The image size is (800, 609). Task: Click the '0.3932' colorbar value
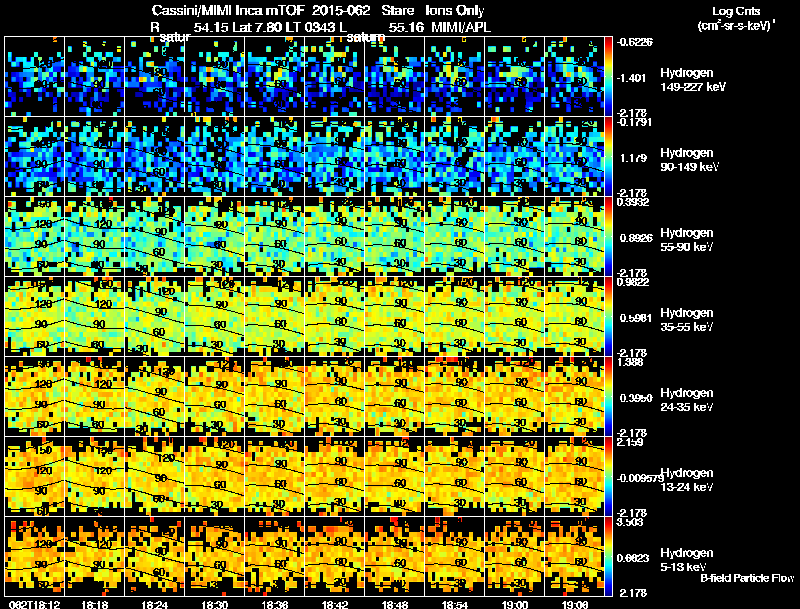point(633,202)
